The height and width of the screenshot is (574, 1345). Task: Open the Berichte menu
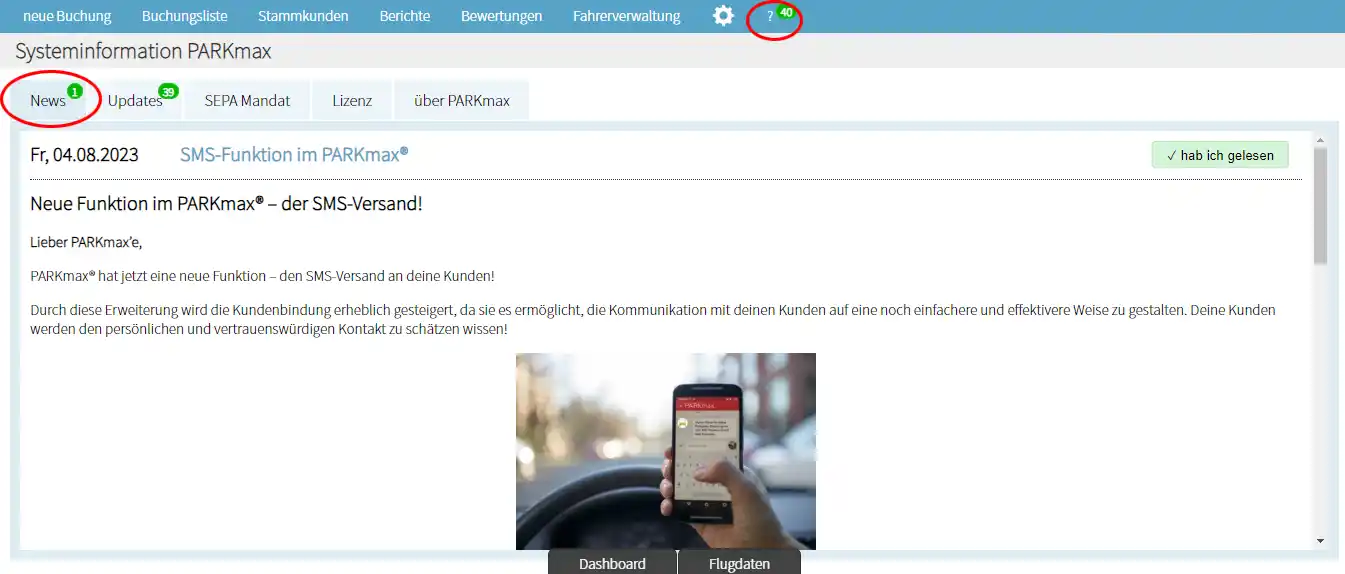(405, 16)
